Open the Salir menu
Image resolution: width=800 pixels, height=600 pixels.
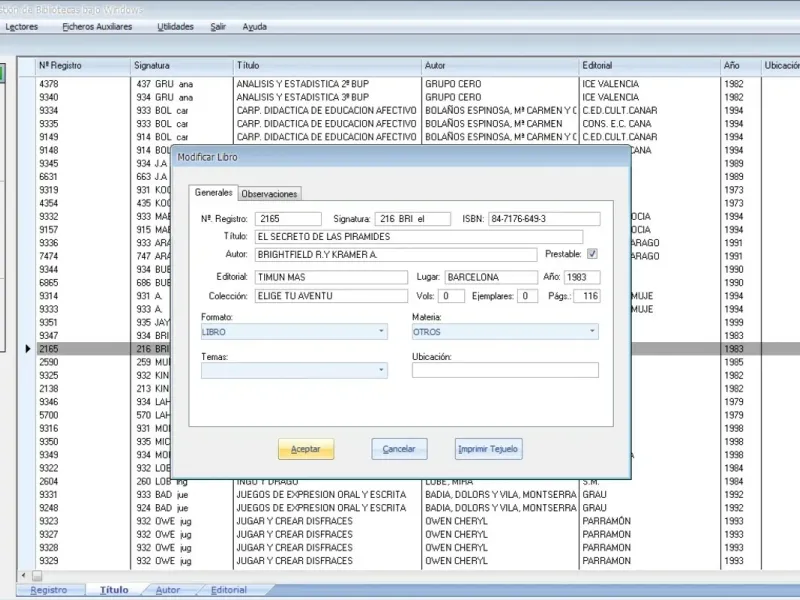pos(218,27)
